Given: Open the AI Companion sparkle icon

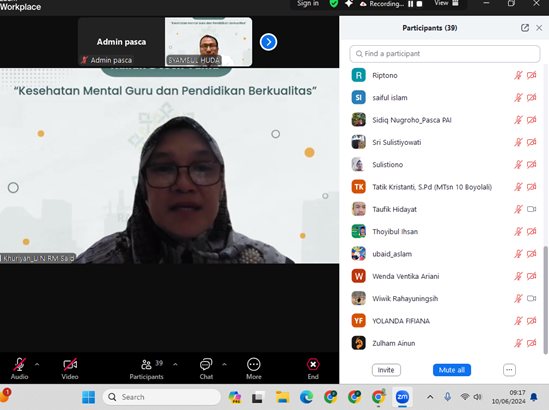Looking at the screenshot, I should pos(349,4).
